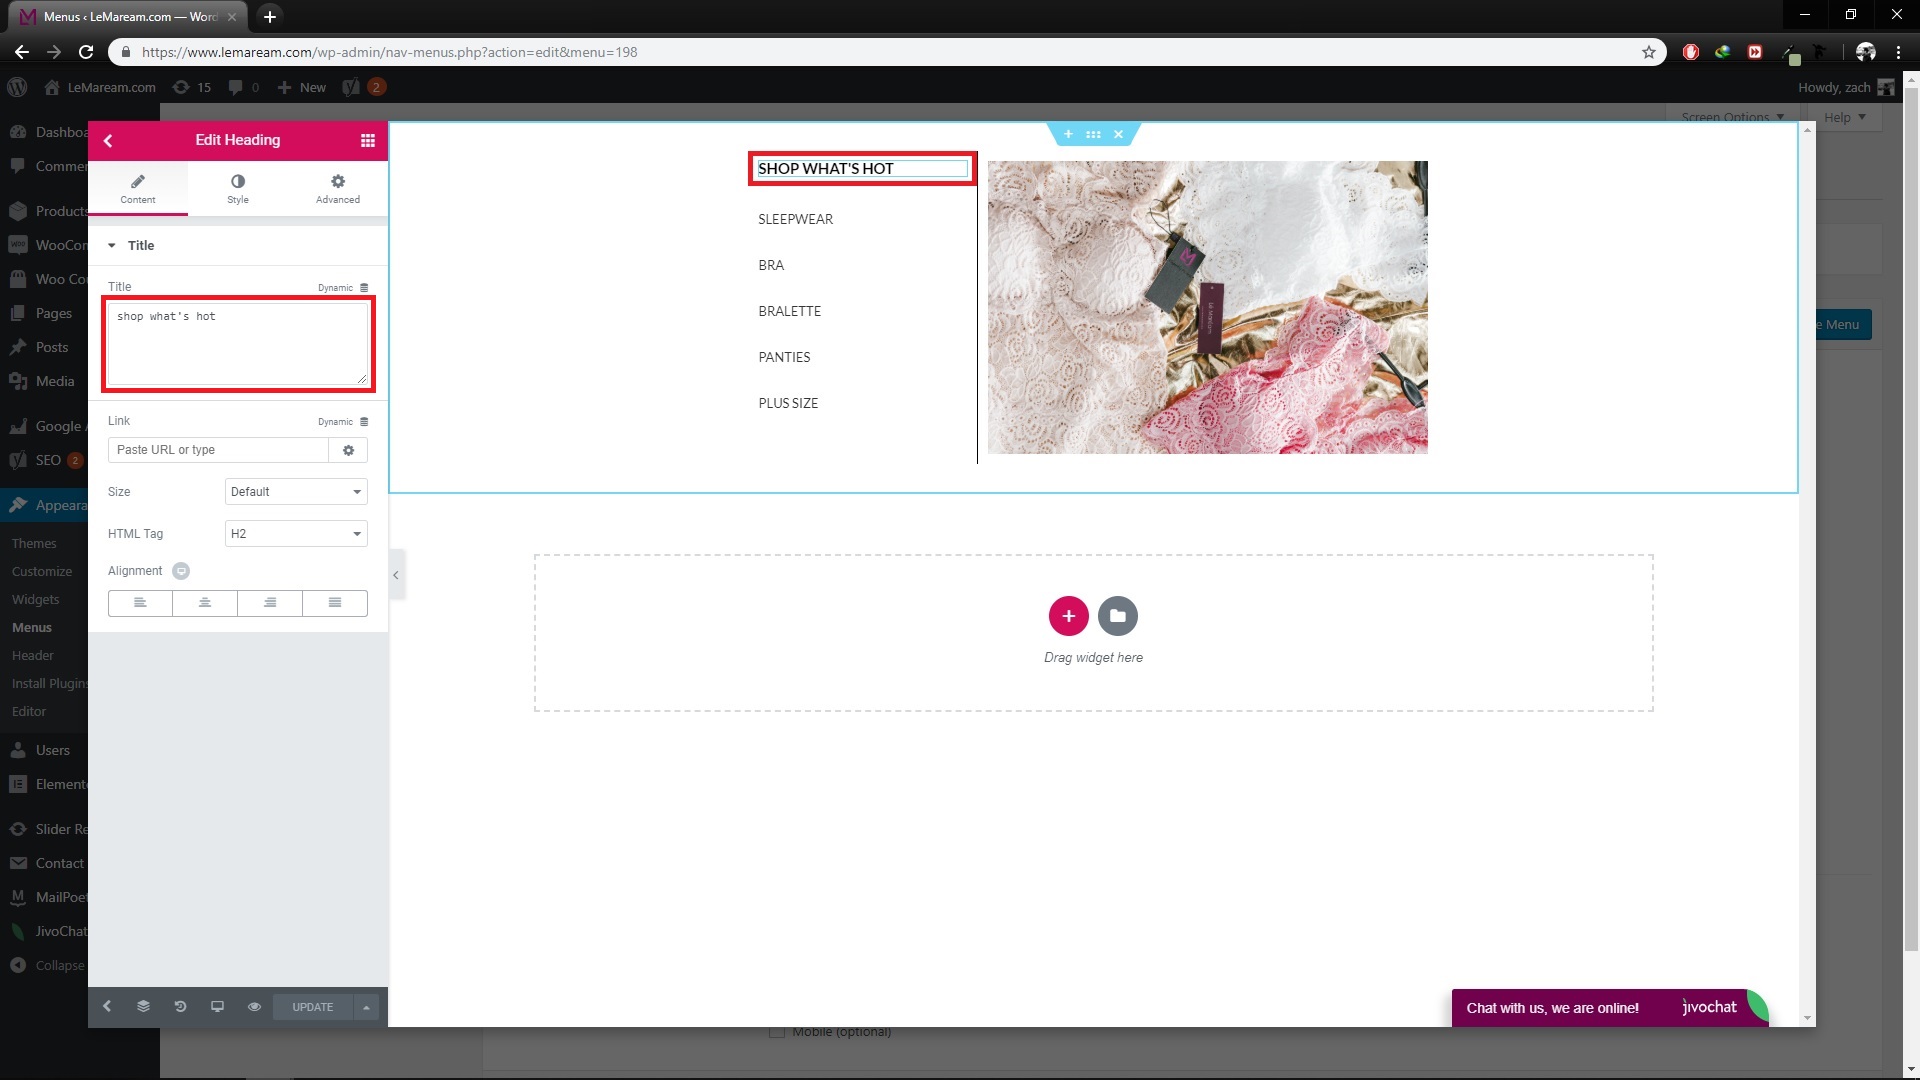This screenshot has width=1920, height=1080.
Task: Open Yoast SEO icon in admin bar
Action: coord(350,87)
